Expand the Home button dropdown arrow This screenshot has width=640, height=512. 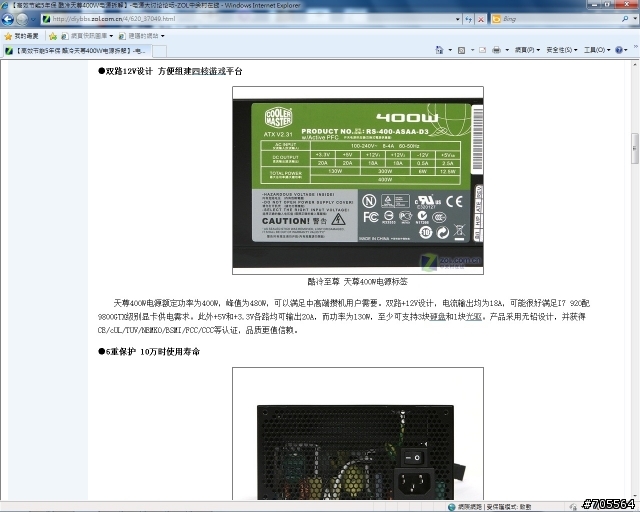coord(450,50)
